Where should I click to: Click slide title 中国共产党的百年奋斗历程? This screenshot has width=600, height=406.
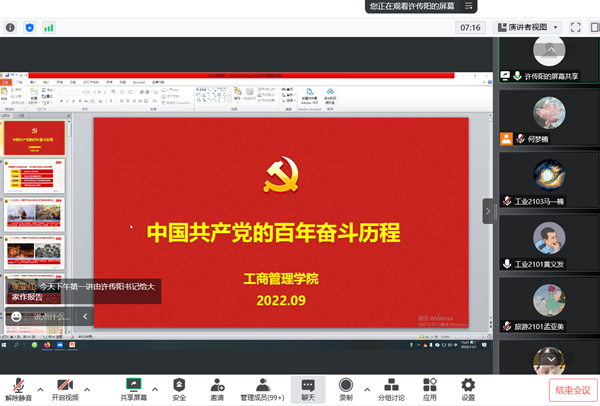274,232
